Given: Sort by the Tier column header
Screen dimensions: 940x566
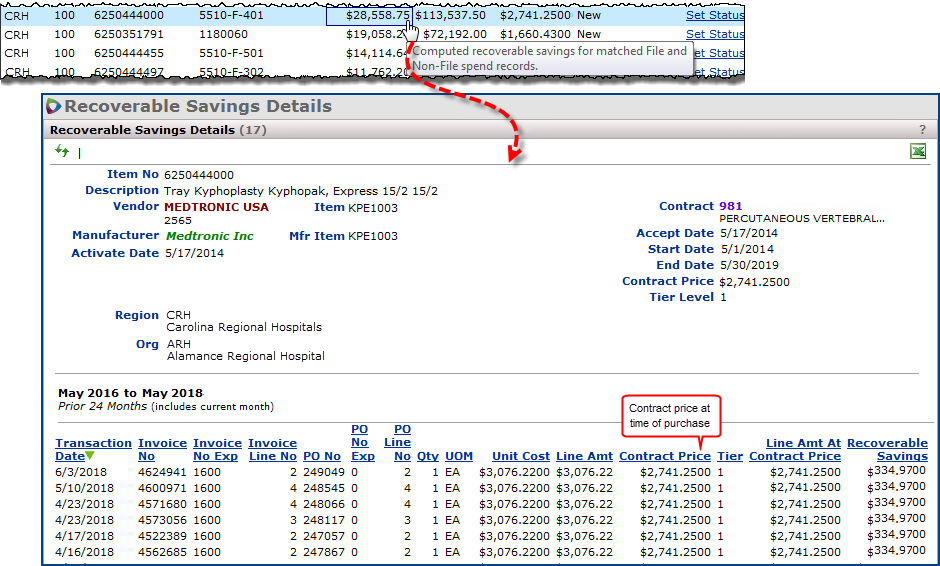Looking at the screenshot, I should [730, 456].
